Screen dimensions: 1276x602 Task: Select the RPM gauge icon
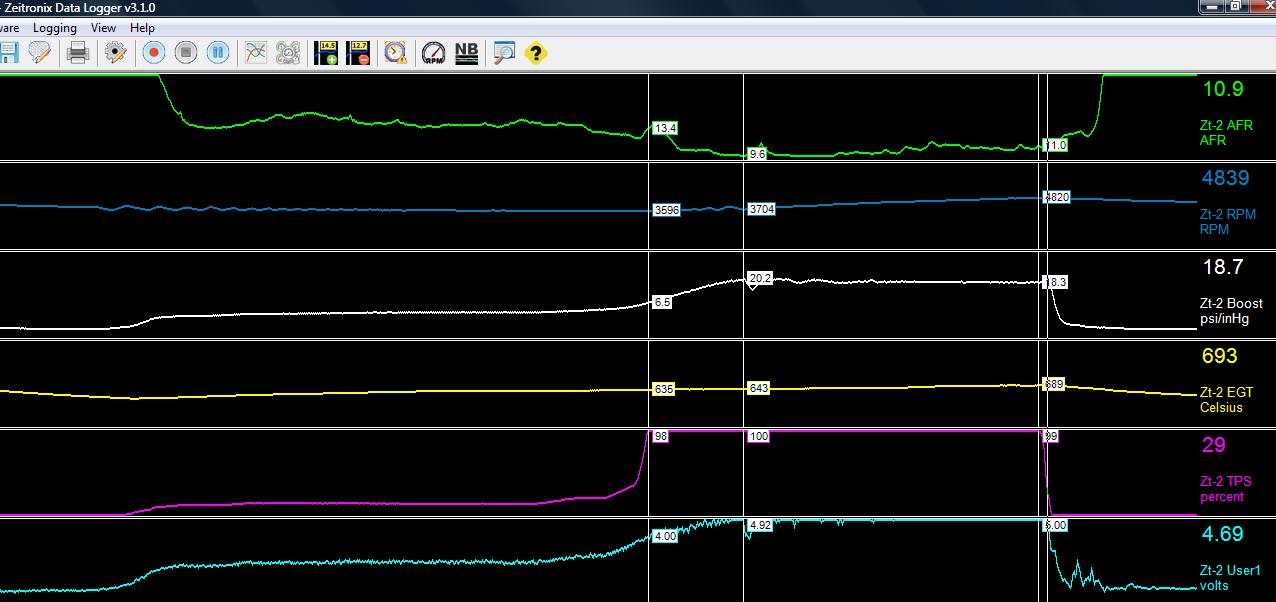[x=430, y=52]
